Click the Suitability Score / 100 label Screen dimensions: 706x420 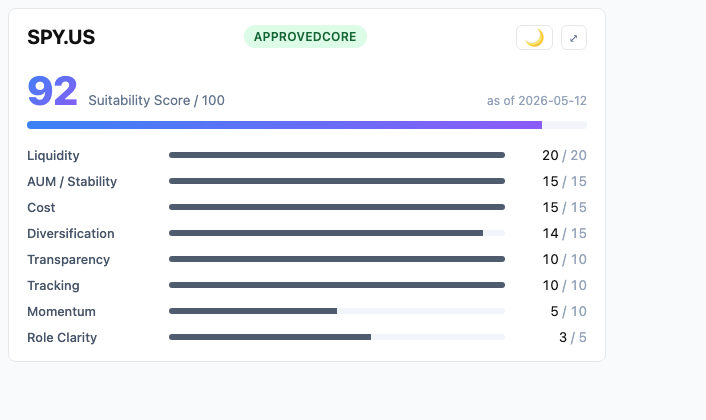coord(156,100)
